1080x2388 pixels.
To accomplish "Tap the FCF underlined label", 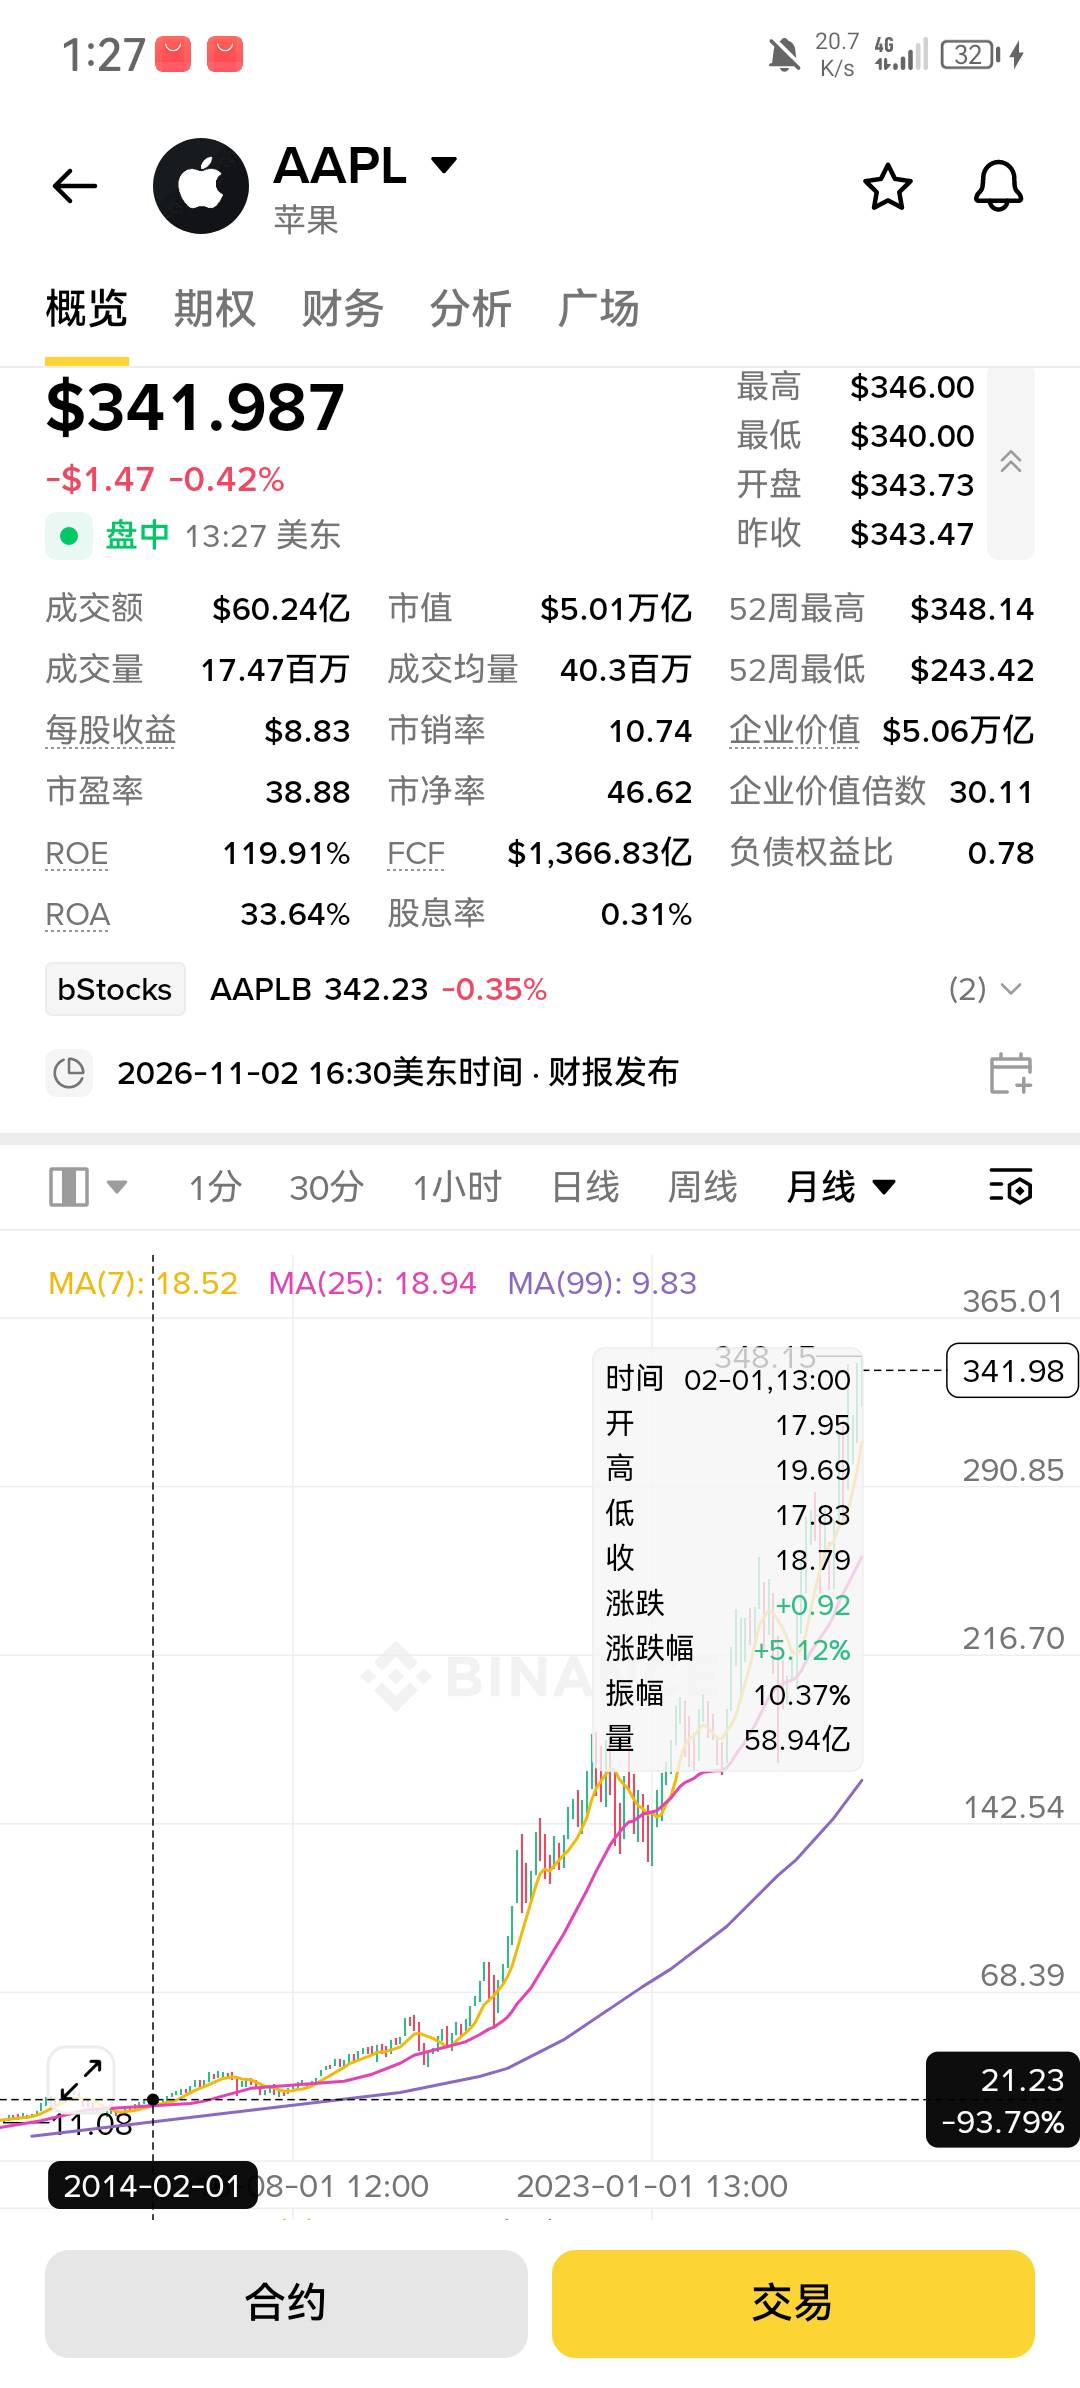I will click(416, 854).
